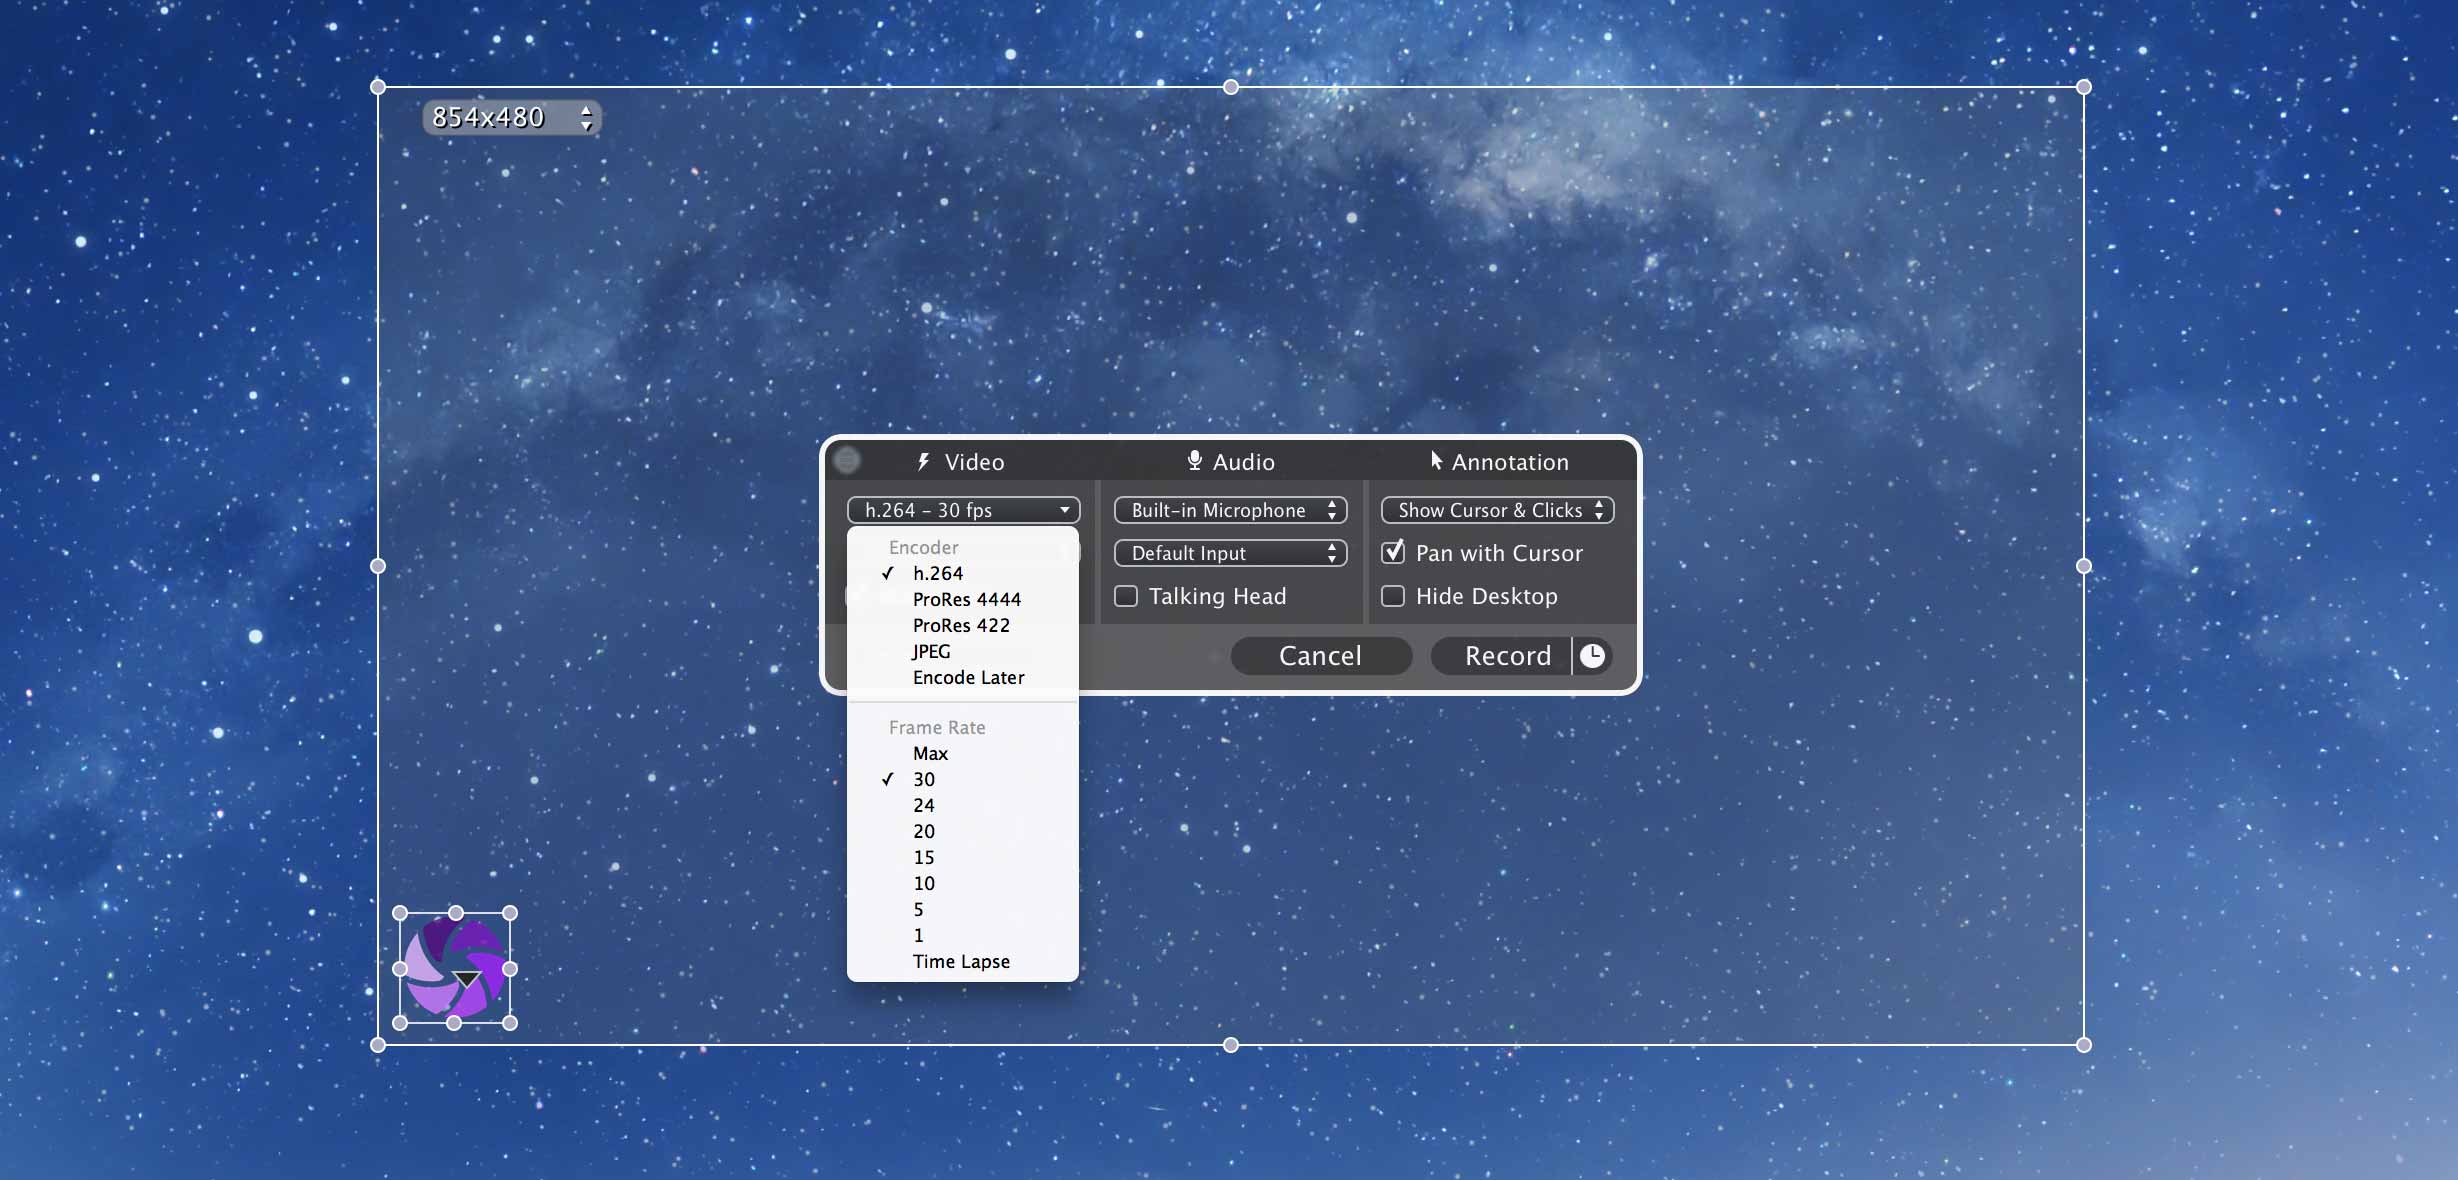Open the Default Input dropdown
The image size is (2458, 1180).
(1230, 553)
